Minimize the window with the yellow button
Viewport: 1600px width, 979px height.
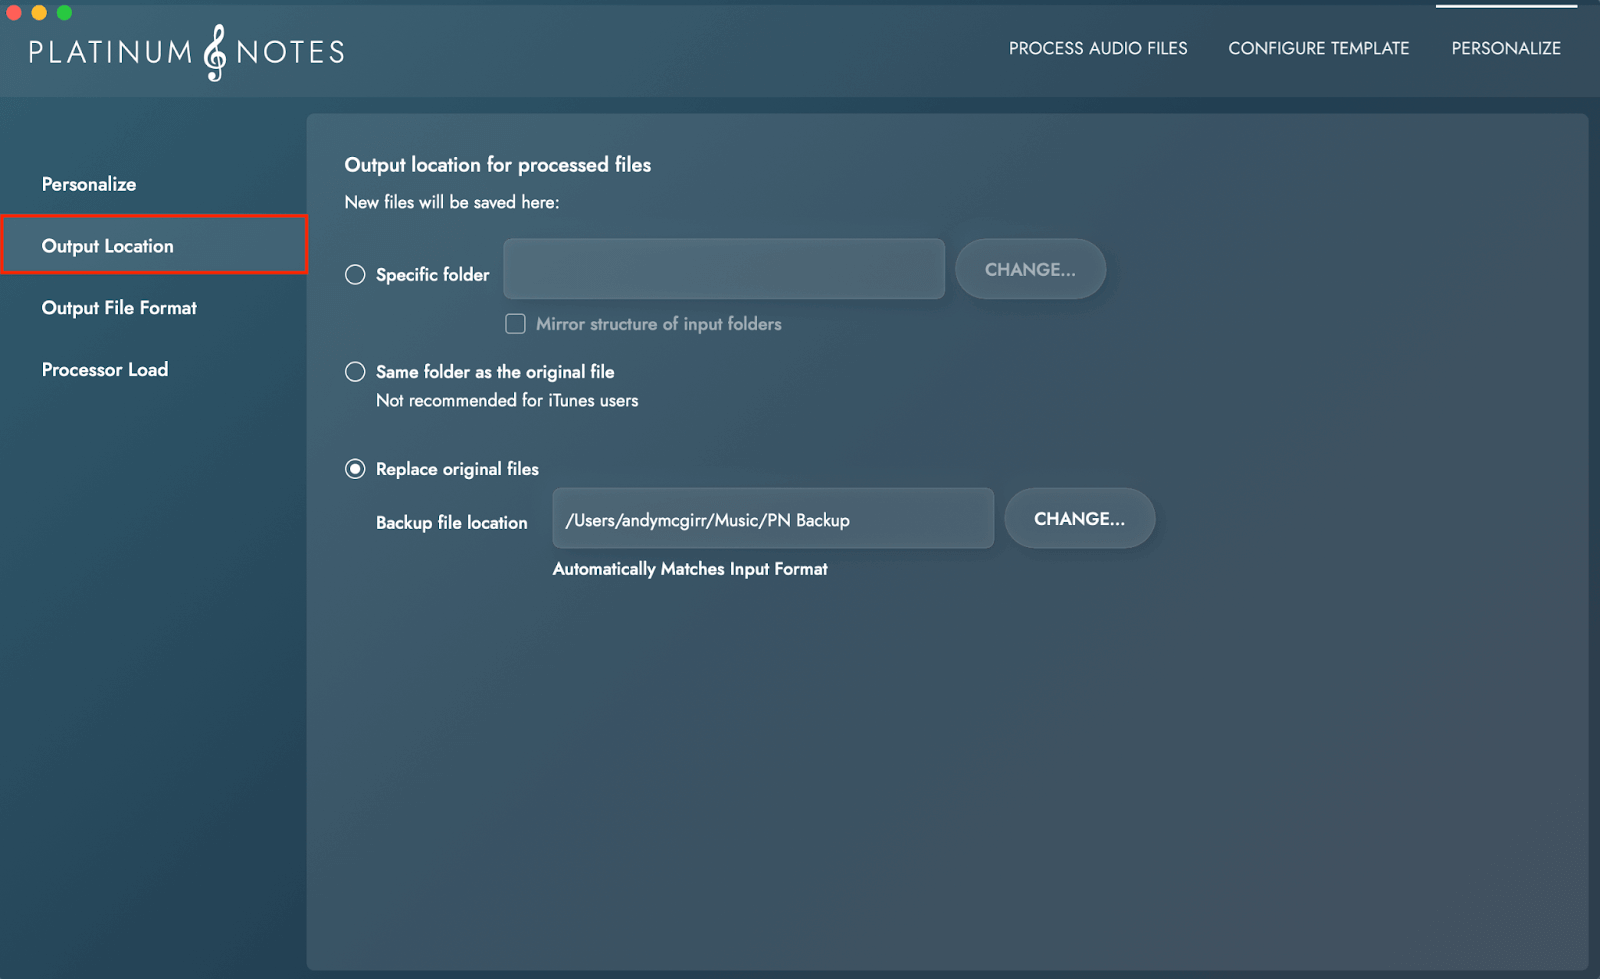39,13
